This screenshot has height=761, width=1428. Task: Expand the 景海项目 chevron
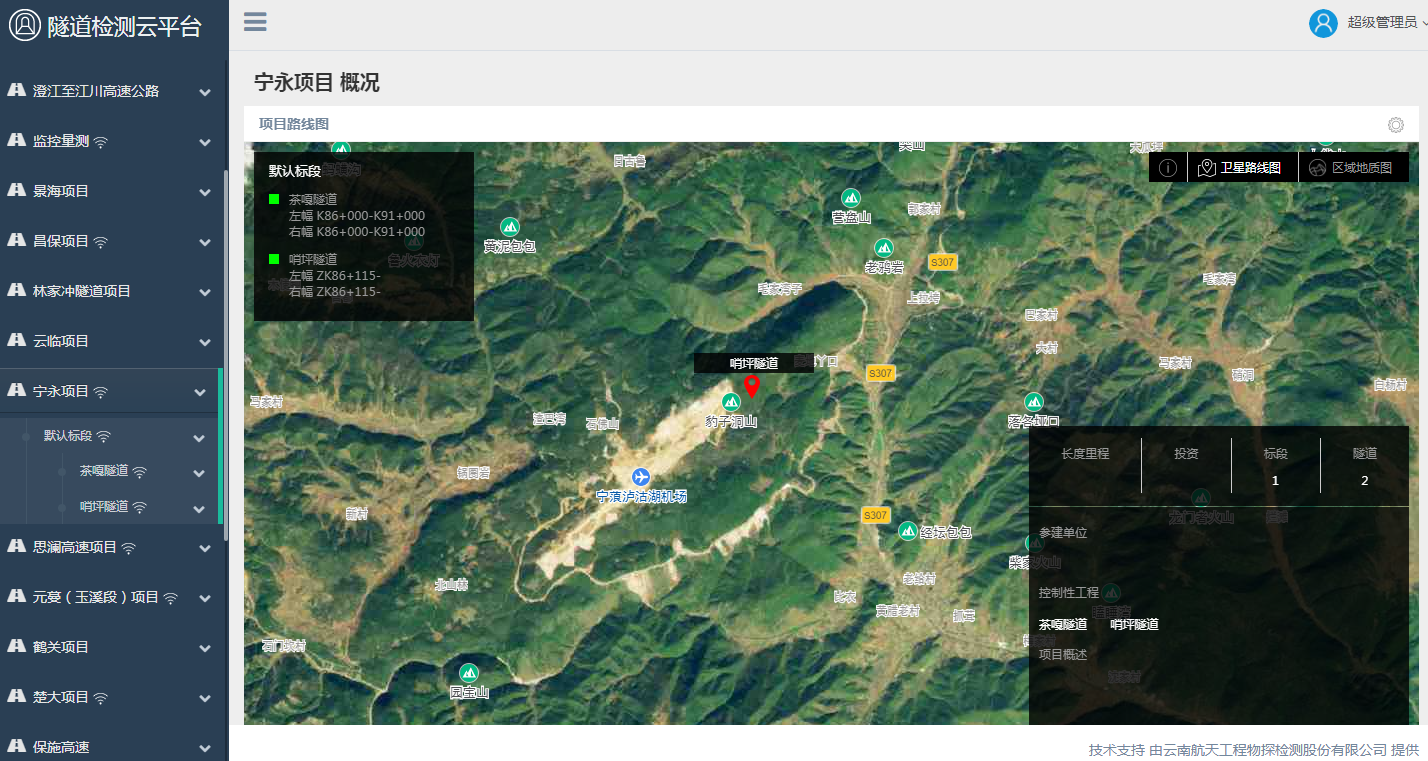[205, 192]
